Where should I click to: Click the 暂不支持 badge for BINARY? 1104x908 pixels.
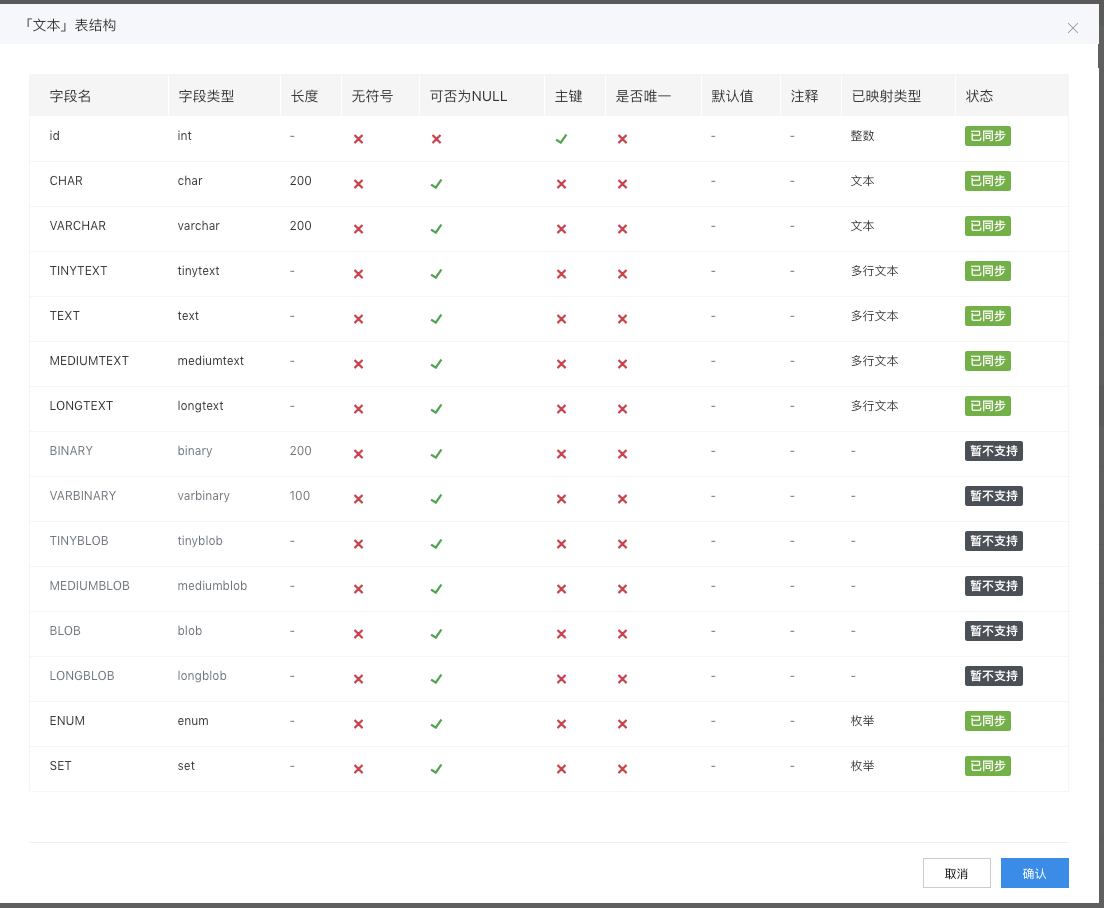(993, 451)
